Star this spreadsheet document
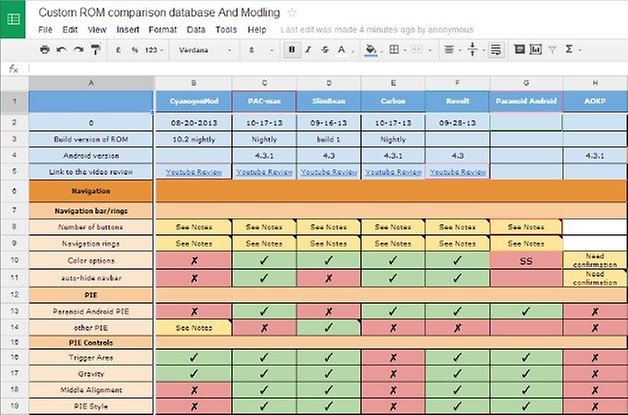 [292, 13]
